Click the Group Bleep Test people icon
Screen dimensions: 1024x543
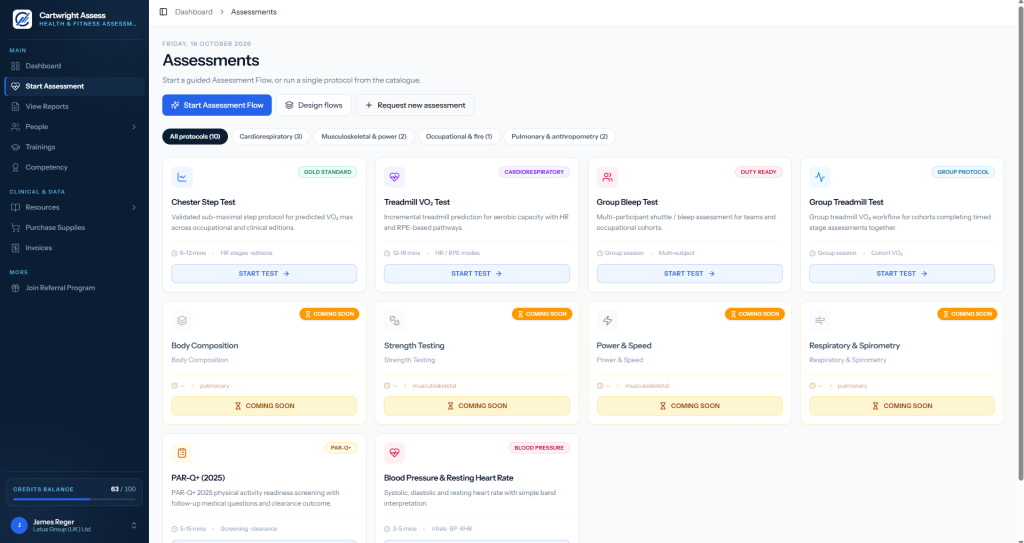coord(607,177)
